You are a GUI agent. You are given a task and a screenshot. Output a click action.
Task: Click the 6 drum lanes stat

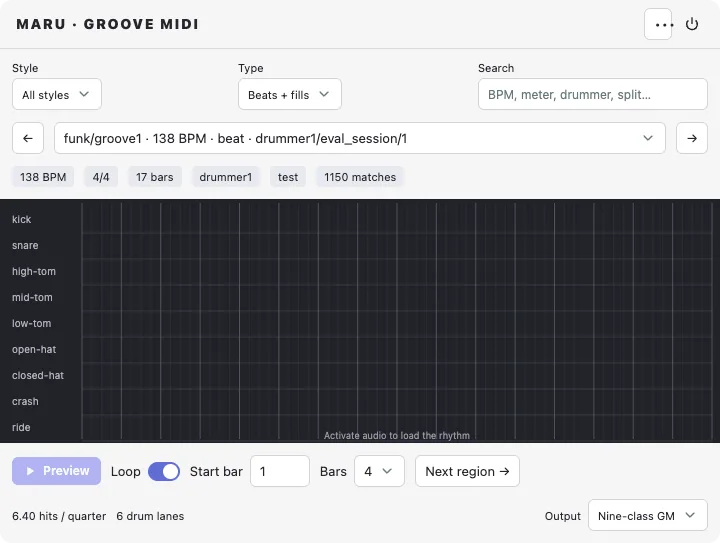pyautogui.click(x=150, y=516)
